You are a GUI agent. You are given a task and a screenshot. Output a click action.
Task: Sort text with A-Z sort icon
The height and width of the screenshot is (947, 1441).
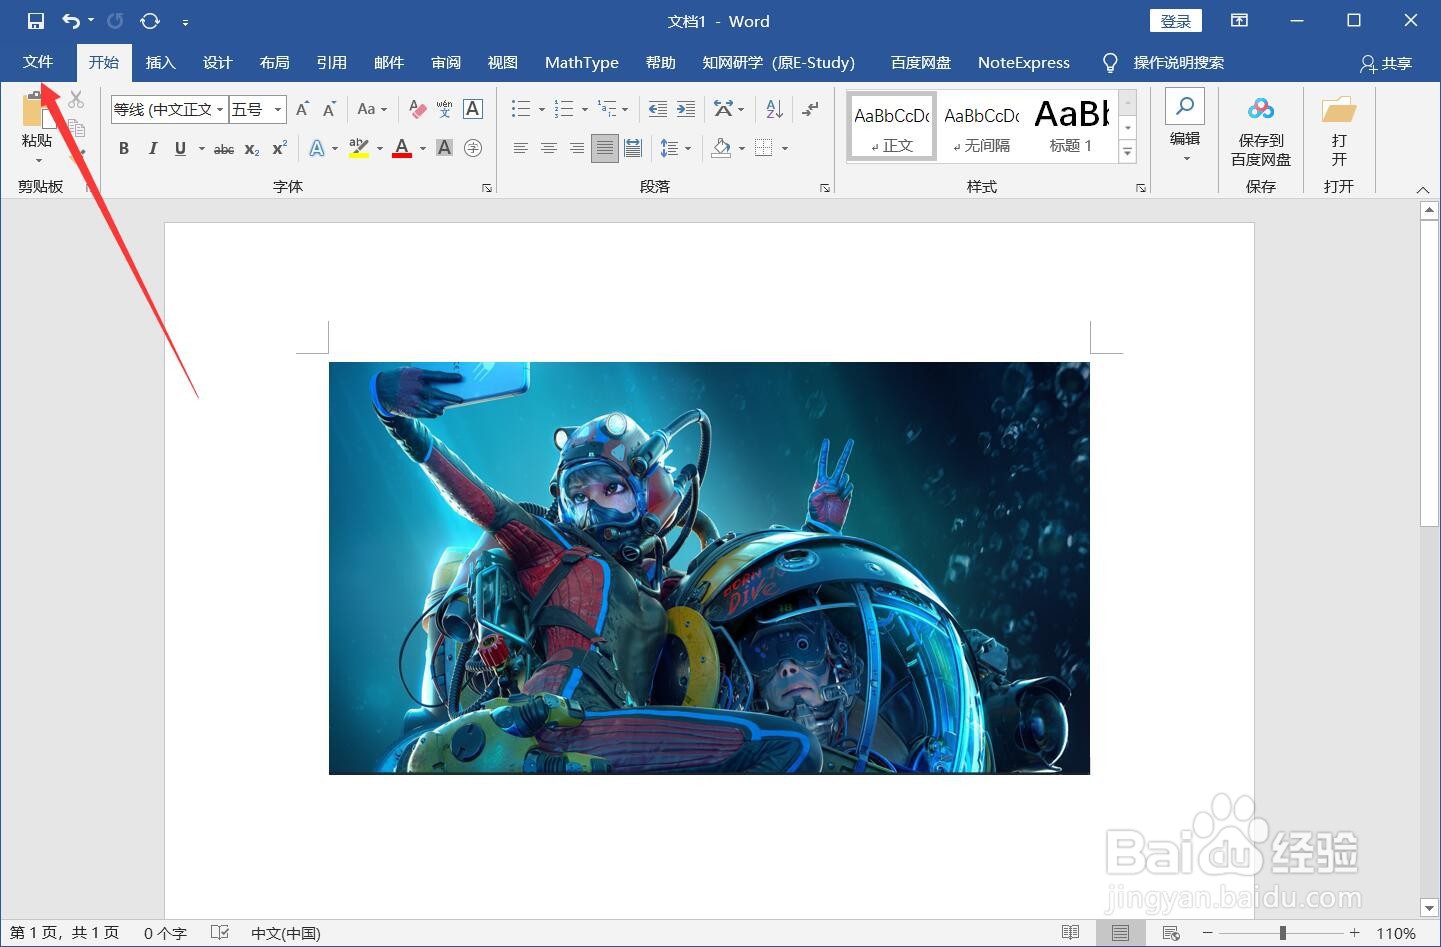click(x=774, y=109)
